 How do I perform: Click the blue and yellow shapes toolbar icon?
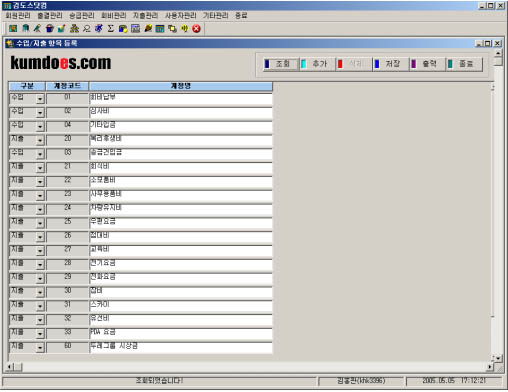123,29
